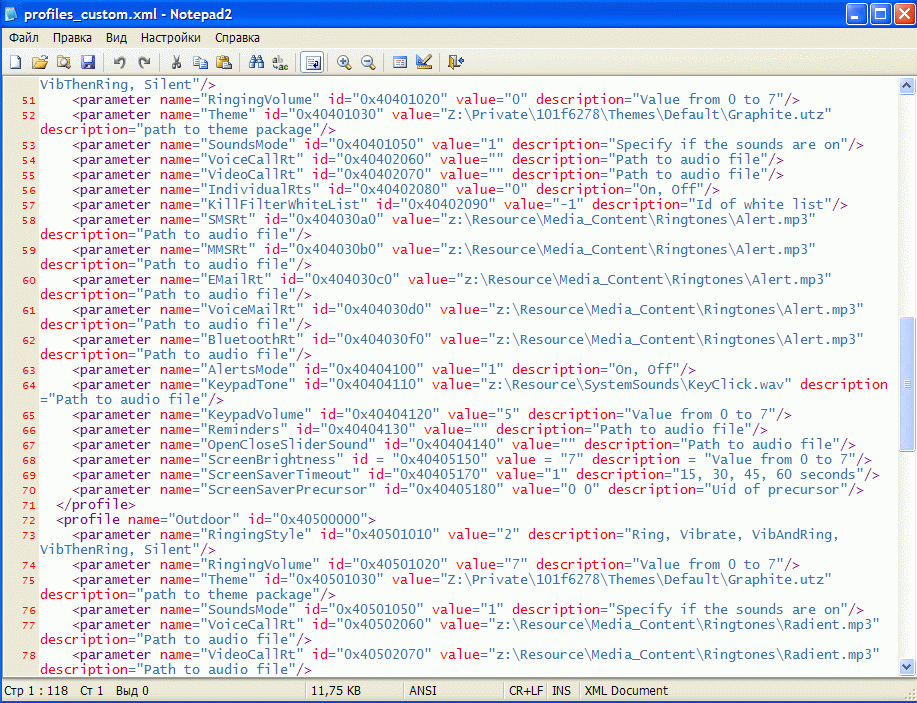
Task: Click 'BluetoothRt' parameter name on line 62
Action: coord(252,340)
